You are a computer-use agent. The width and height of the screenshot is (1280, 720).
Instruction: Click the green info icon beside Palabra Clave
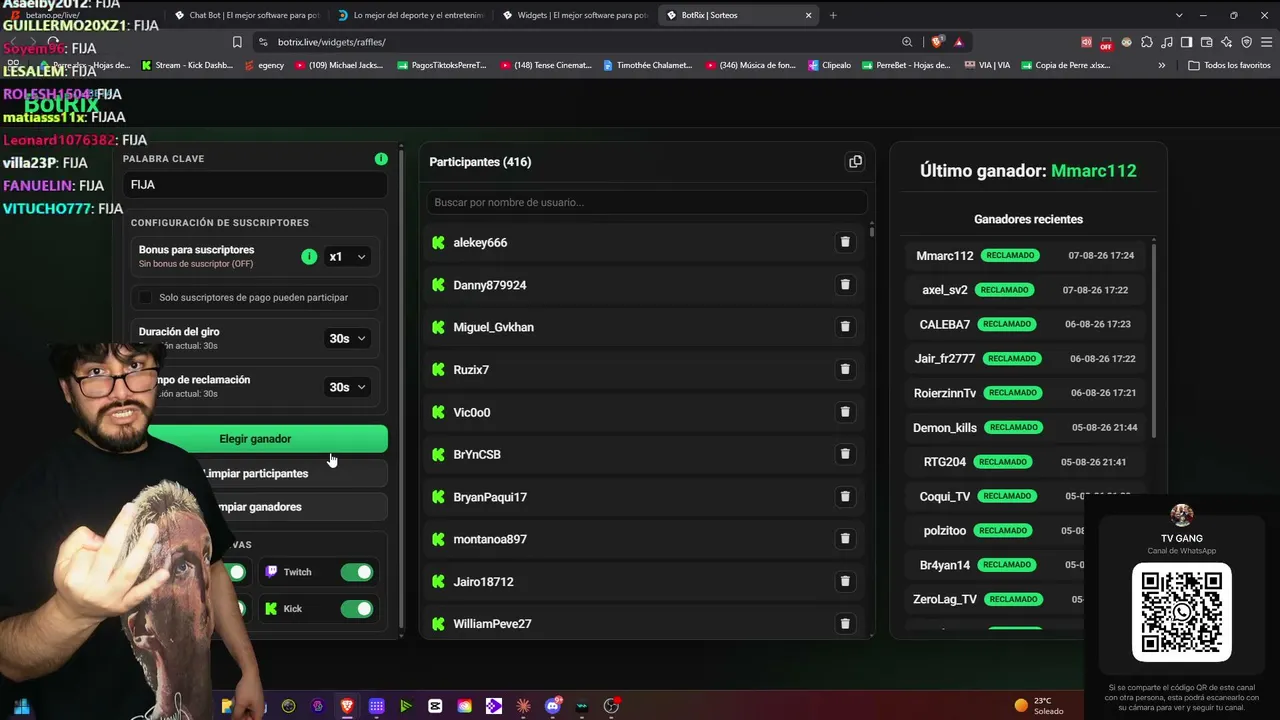pyautogui.click(x=381, y=159)
